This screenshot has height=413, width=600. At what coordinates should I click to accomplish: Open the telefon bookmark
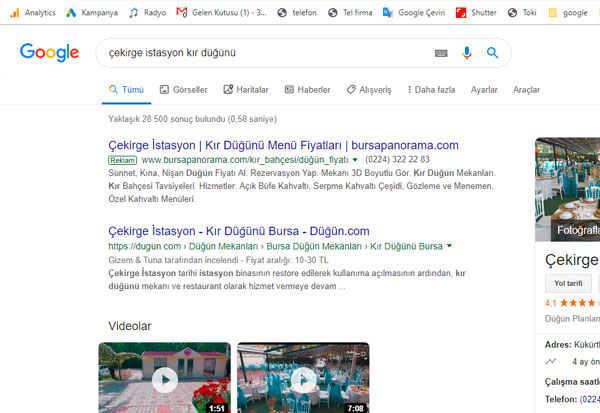click(297, 13)
